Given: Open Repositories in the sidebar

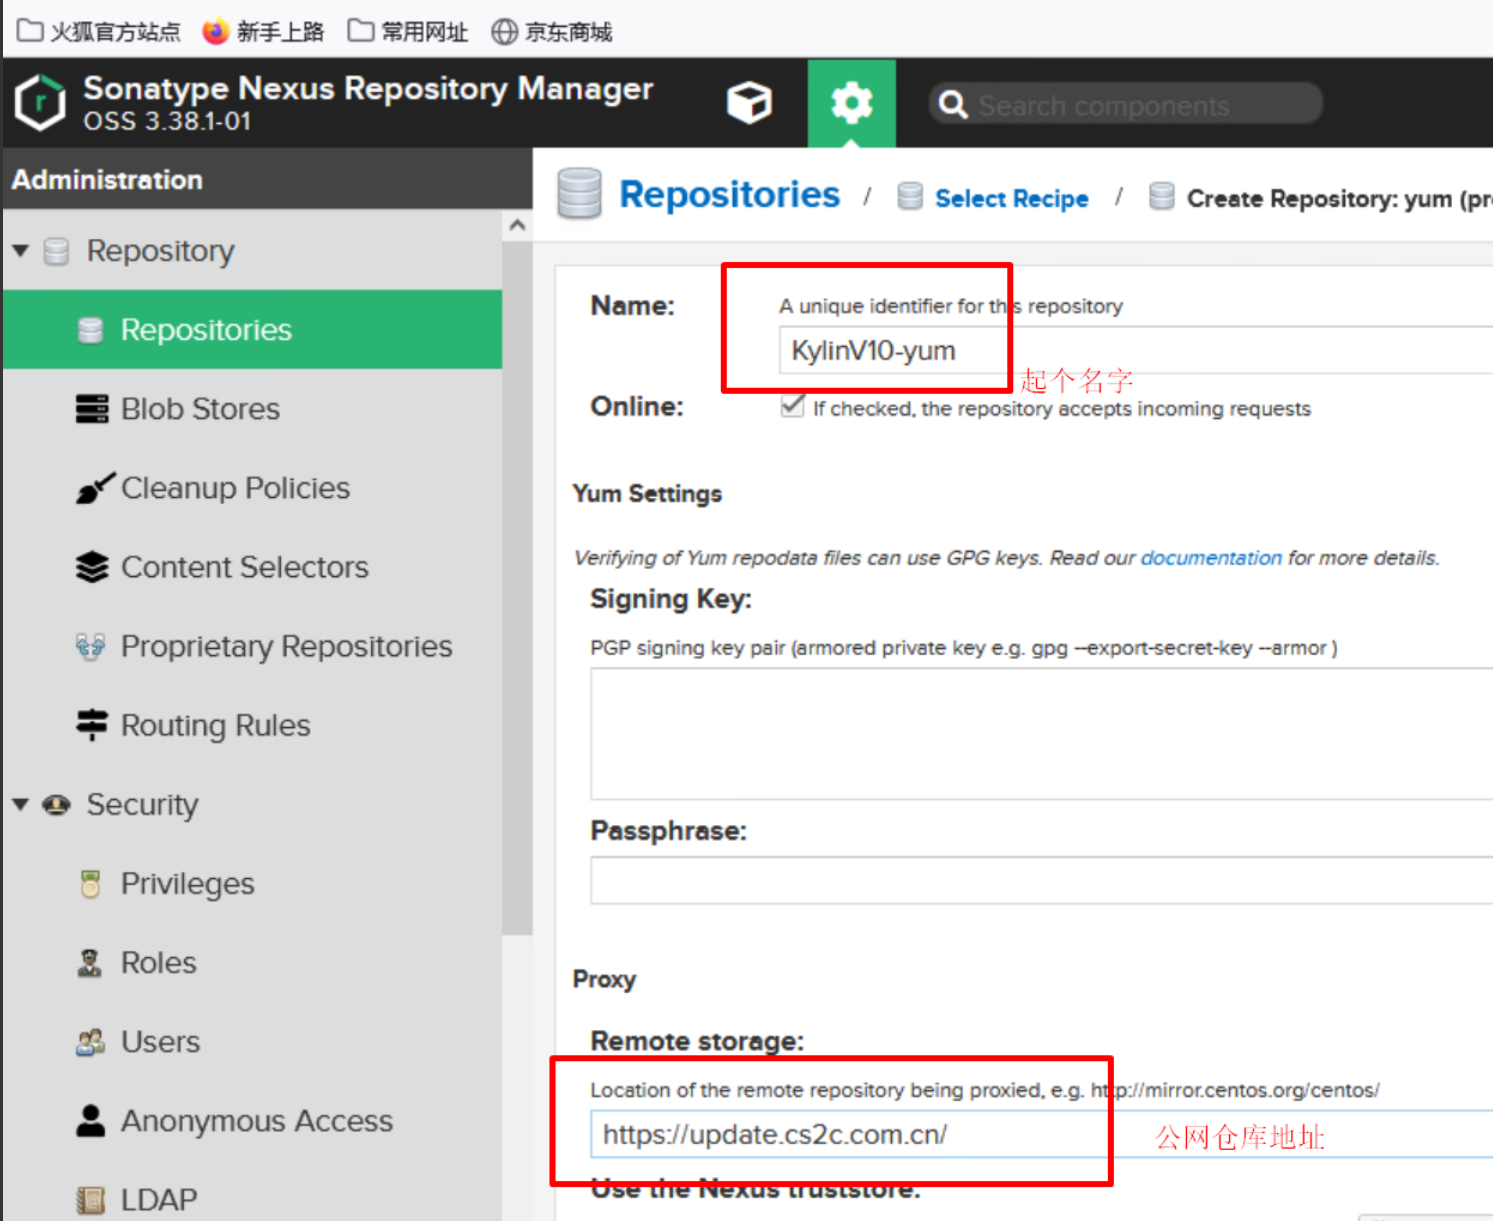Looking at the screenshot, I should tap(253, 330).
